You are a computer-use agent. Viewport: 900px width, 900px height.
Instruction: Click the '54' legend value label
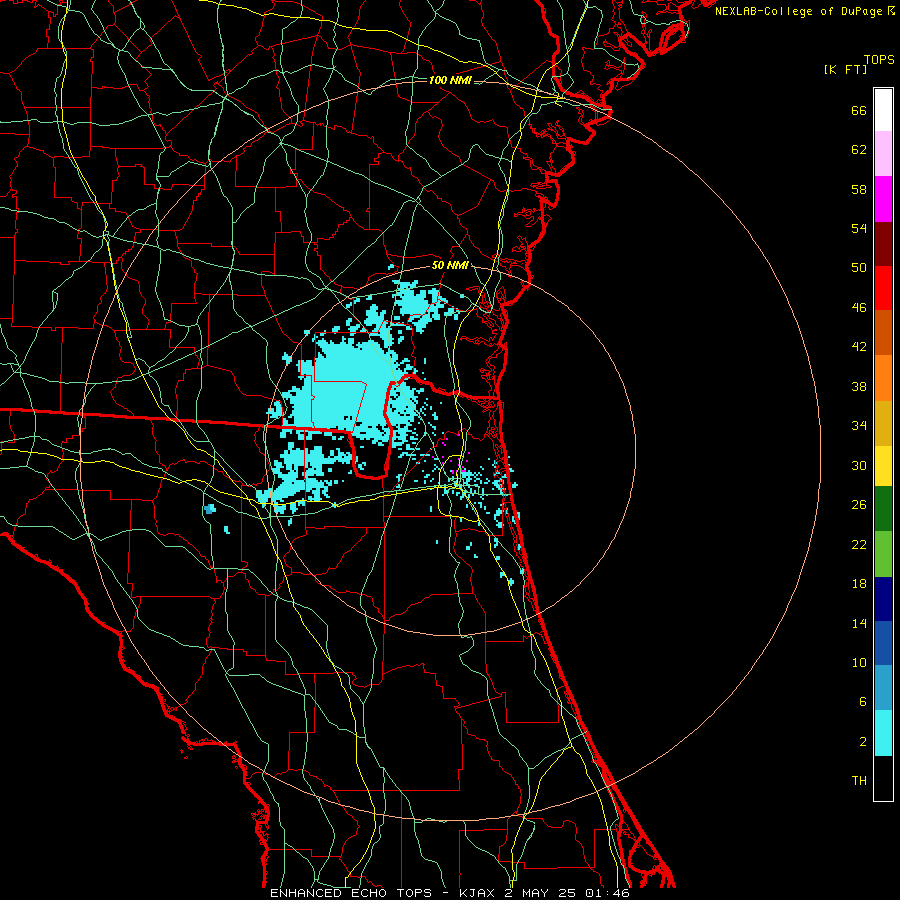coord(859,228)
